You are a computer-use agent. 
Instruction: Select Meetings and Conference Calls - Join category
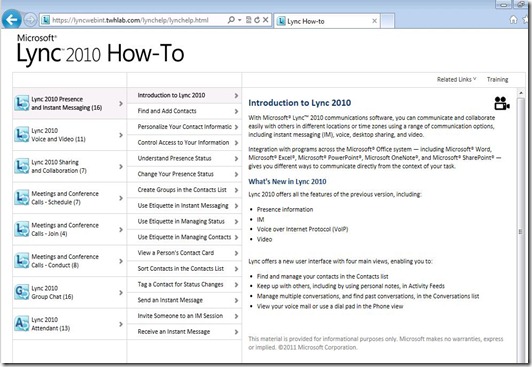click(70, 230)
